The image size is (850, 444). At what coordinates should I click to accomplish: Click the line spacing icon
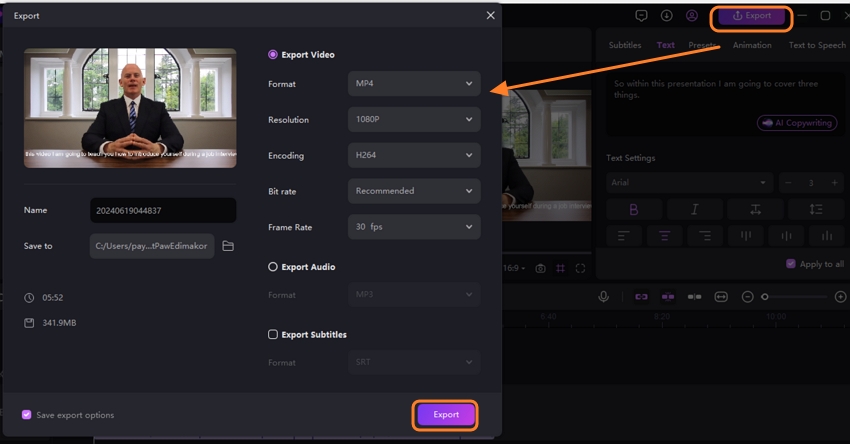pyautogui.click(x=816, y=209)
